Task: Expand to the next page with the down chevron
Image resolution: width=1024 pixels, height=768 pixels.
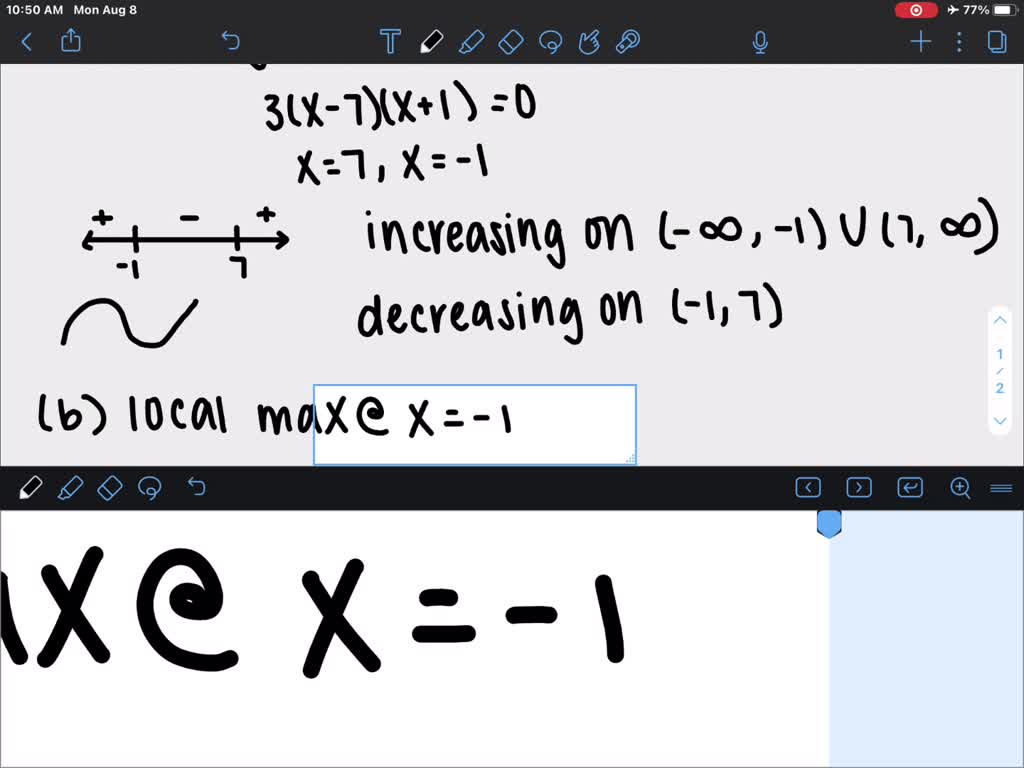Action: (1000, 421)
